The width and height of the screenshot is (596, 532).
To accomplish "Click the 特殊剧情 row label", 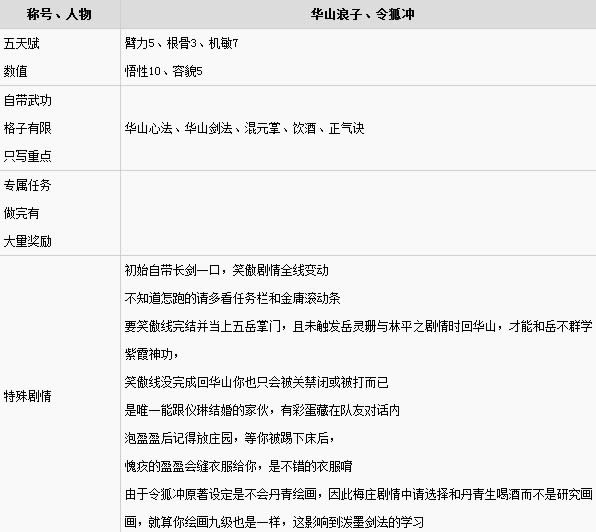I will pyautogui.click(x=27, y=396).
